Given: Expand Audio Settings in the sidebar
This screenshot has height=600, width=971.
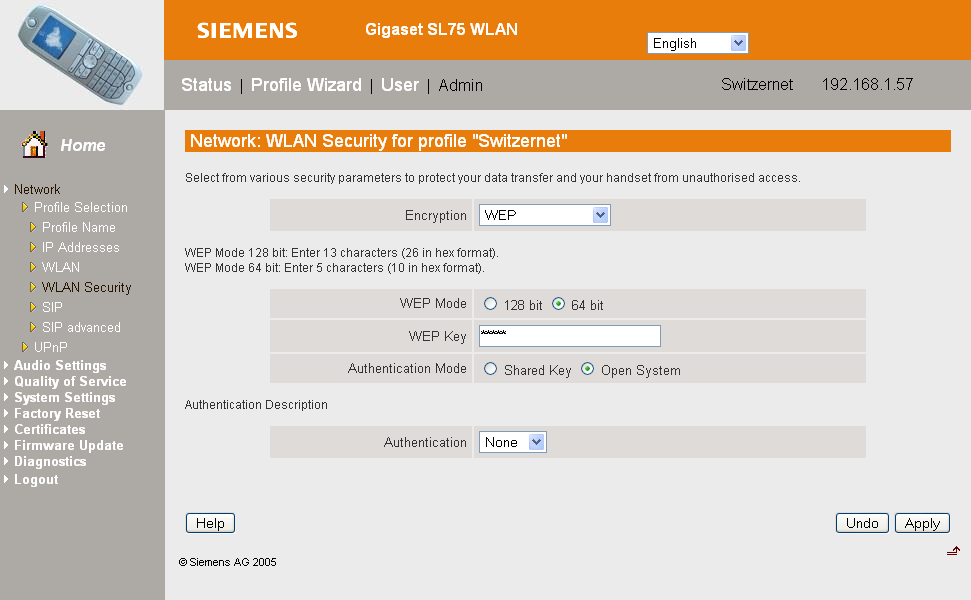Looking at the screenshot, I should coord(60,365).
